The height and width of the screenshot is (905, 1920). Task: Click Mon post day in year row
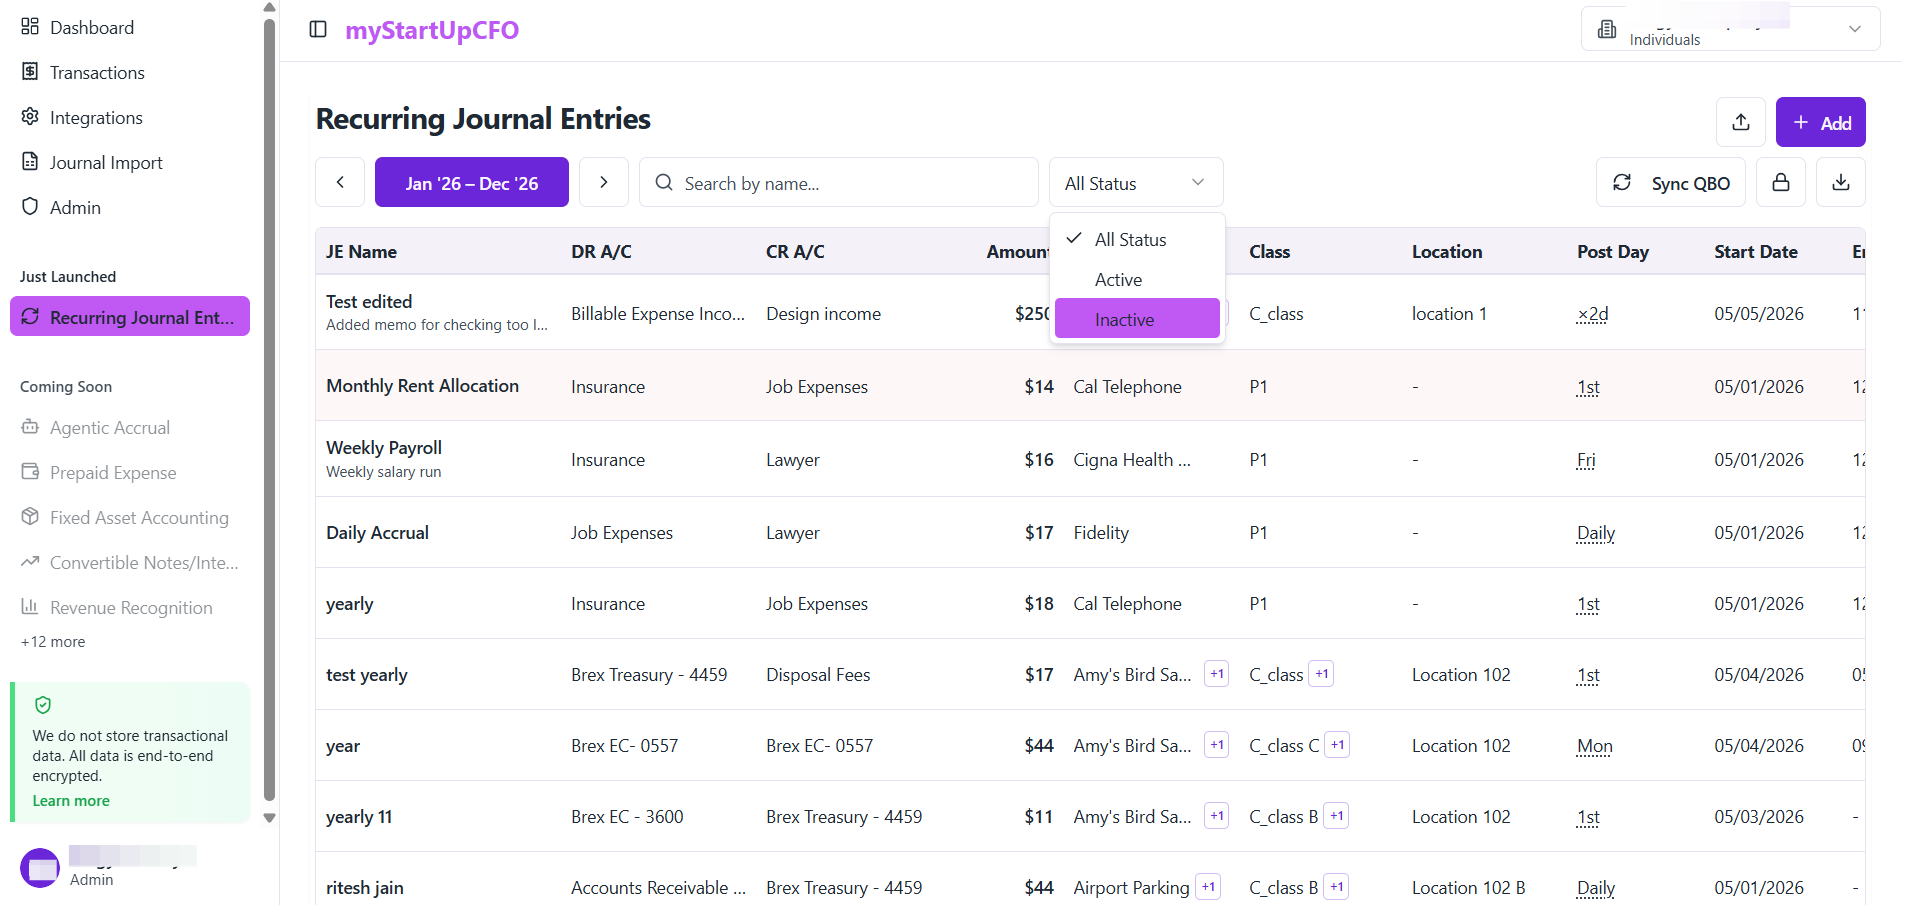pos(1595,746)
